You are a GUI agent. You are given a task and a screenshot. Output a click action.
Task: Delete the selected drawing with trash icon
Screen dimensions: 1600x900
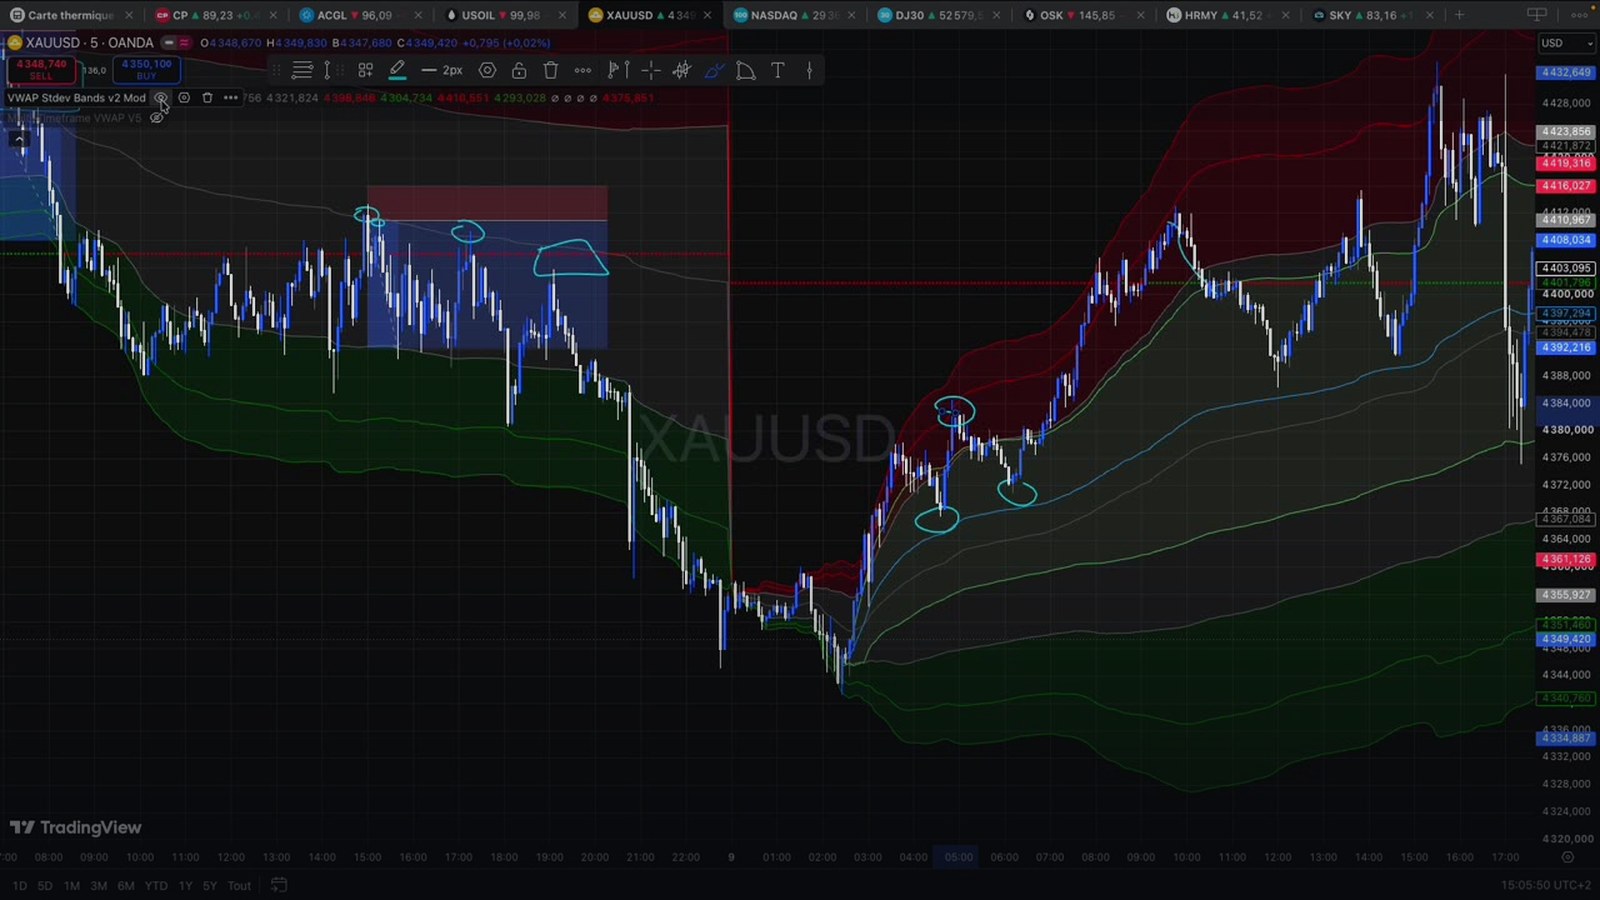[551, 70]
